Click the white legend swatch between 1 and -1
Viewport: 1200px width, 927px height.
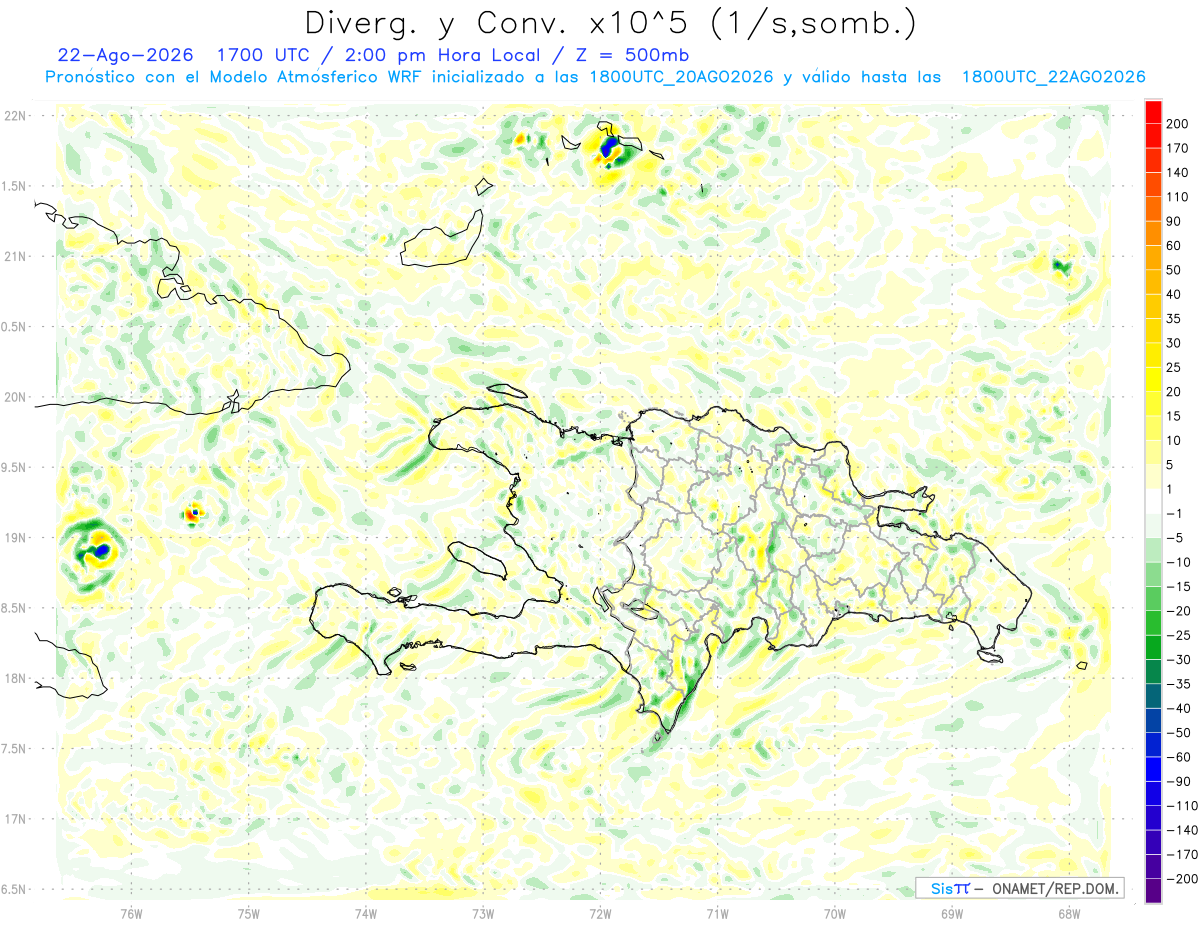[x=1153, y=501]
